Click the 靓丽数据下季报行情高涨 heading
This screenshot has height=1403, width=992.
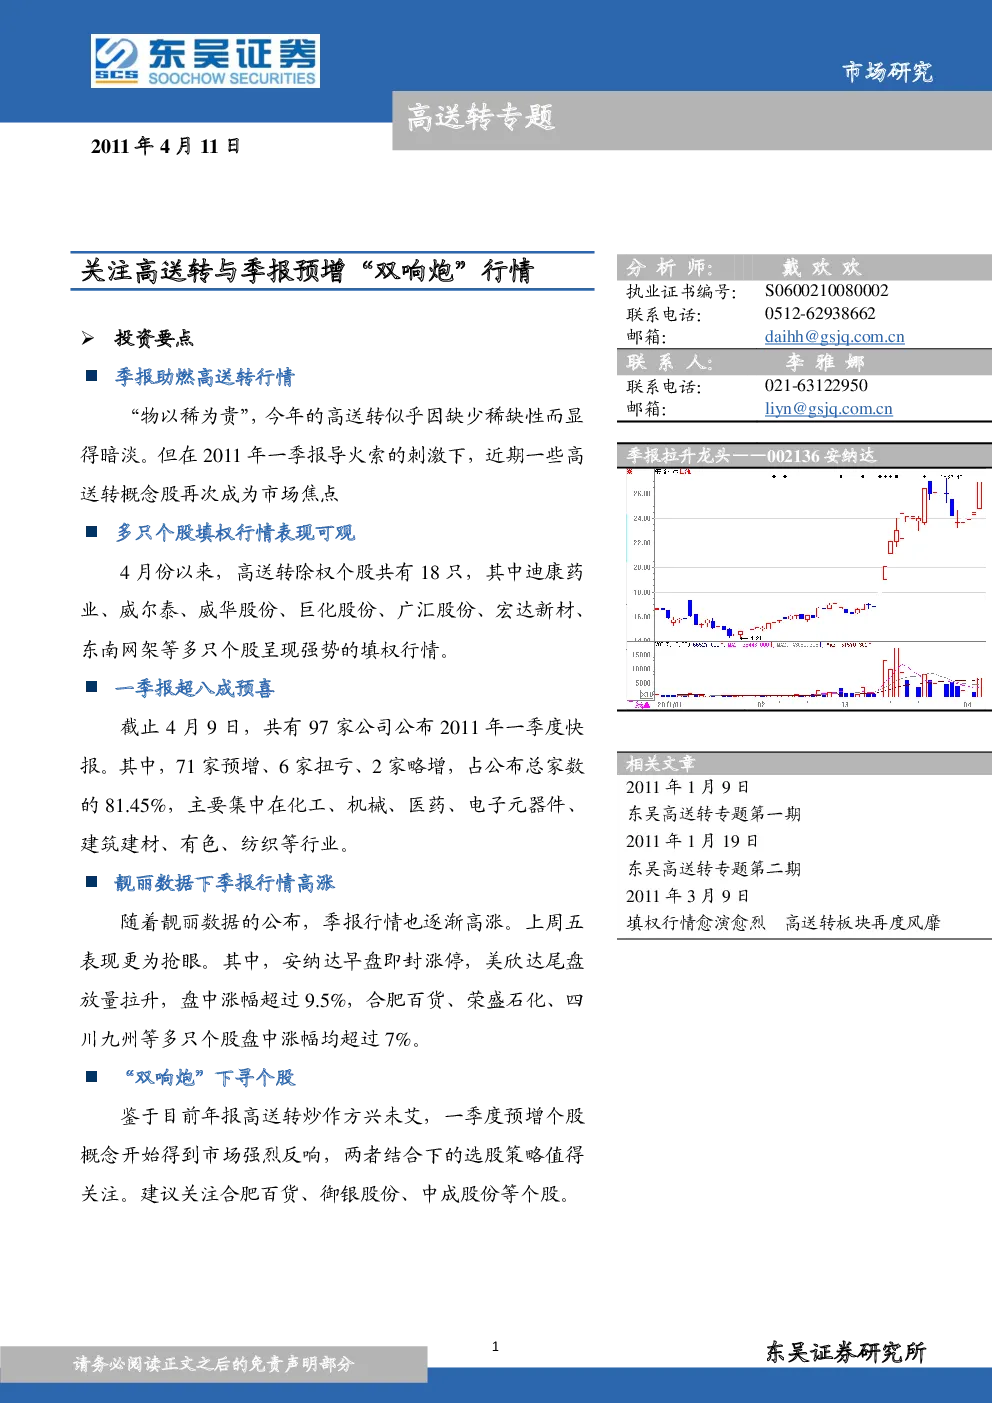(224, 883)
